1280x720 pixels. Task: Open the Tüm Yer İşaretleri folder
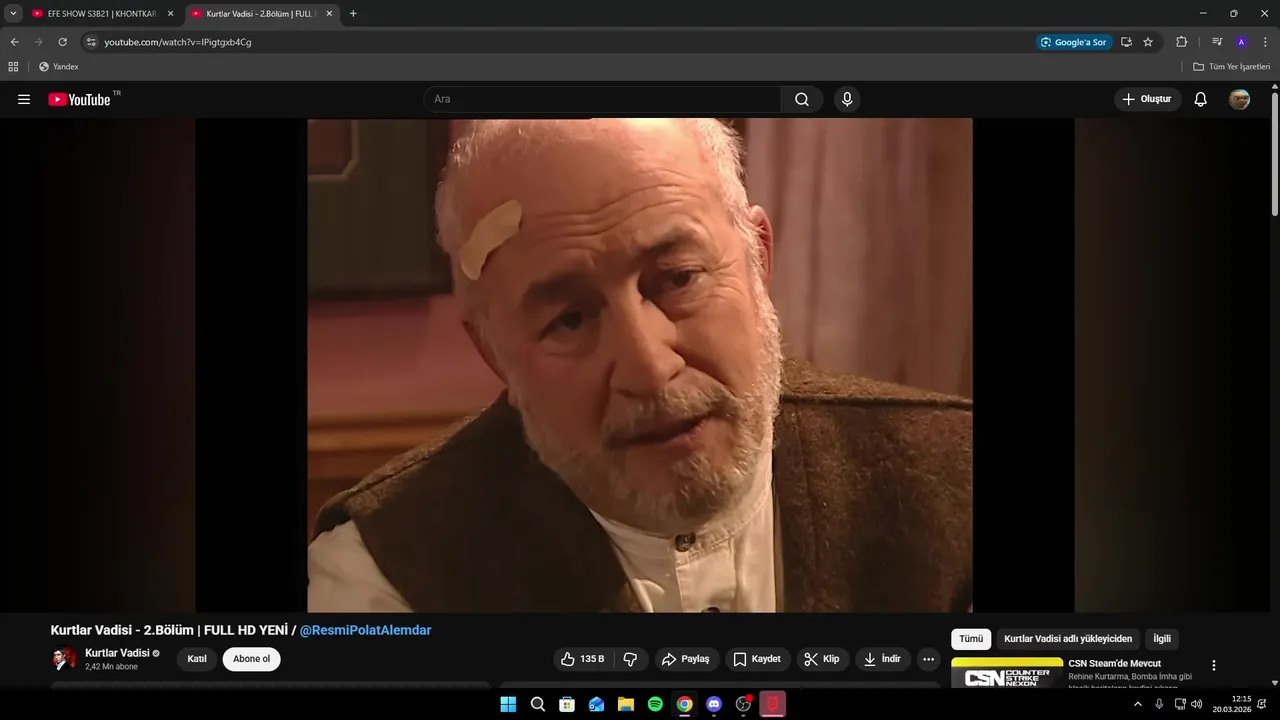1231,67
